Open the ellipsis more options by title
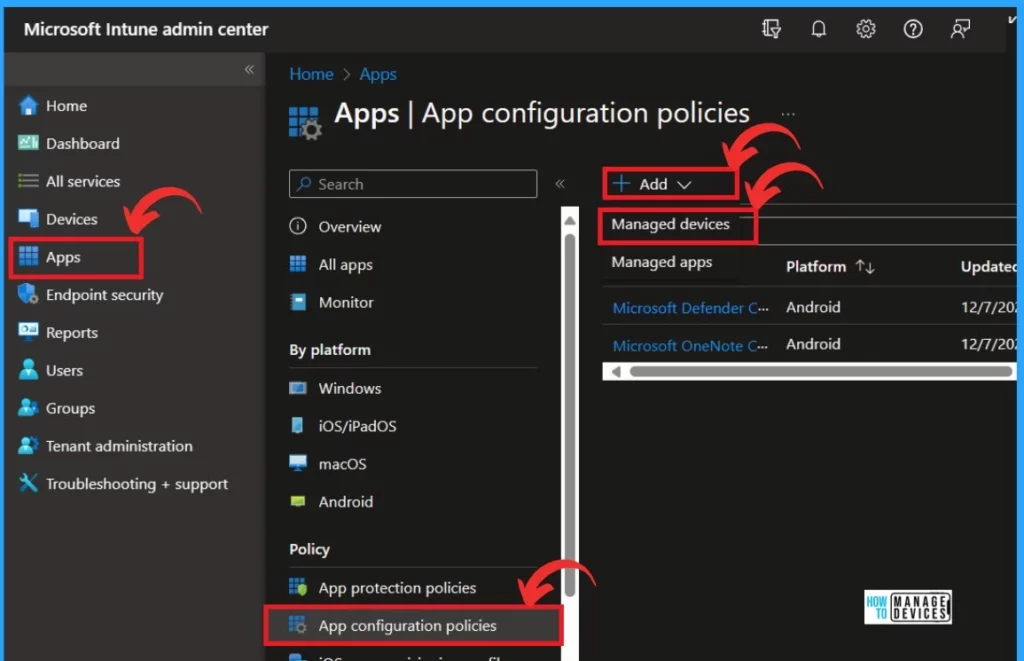The width and height of the screenshot is (1024, 661). click(x=788, y=114)
